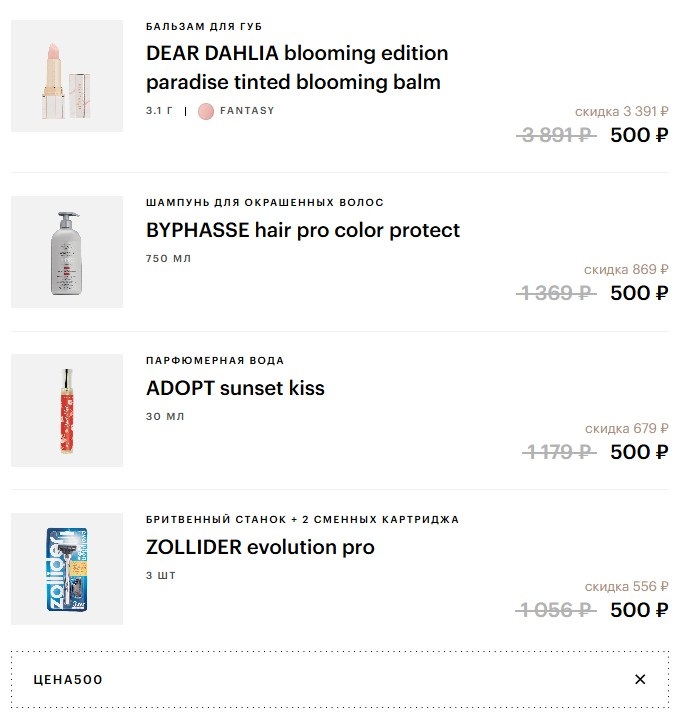Open BYPHASSE hair pro color protect link
The width and height of the screenshot is (695, 727).
(303, 230)
